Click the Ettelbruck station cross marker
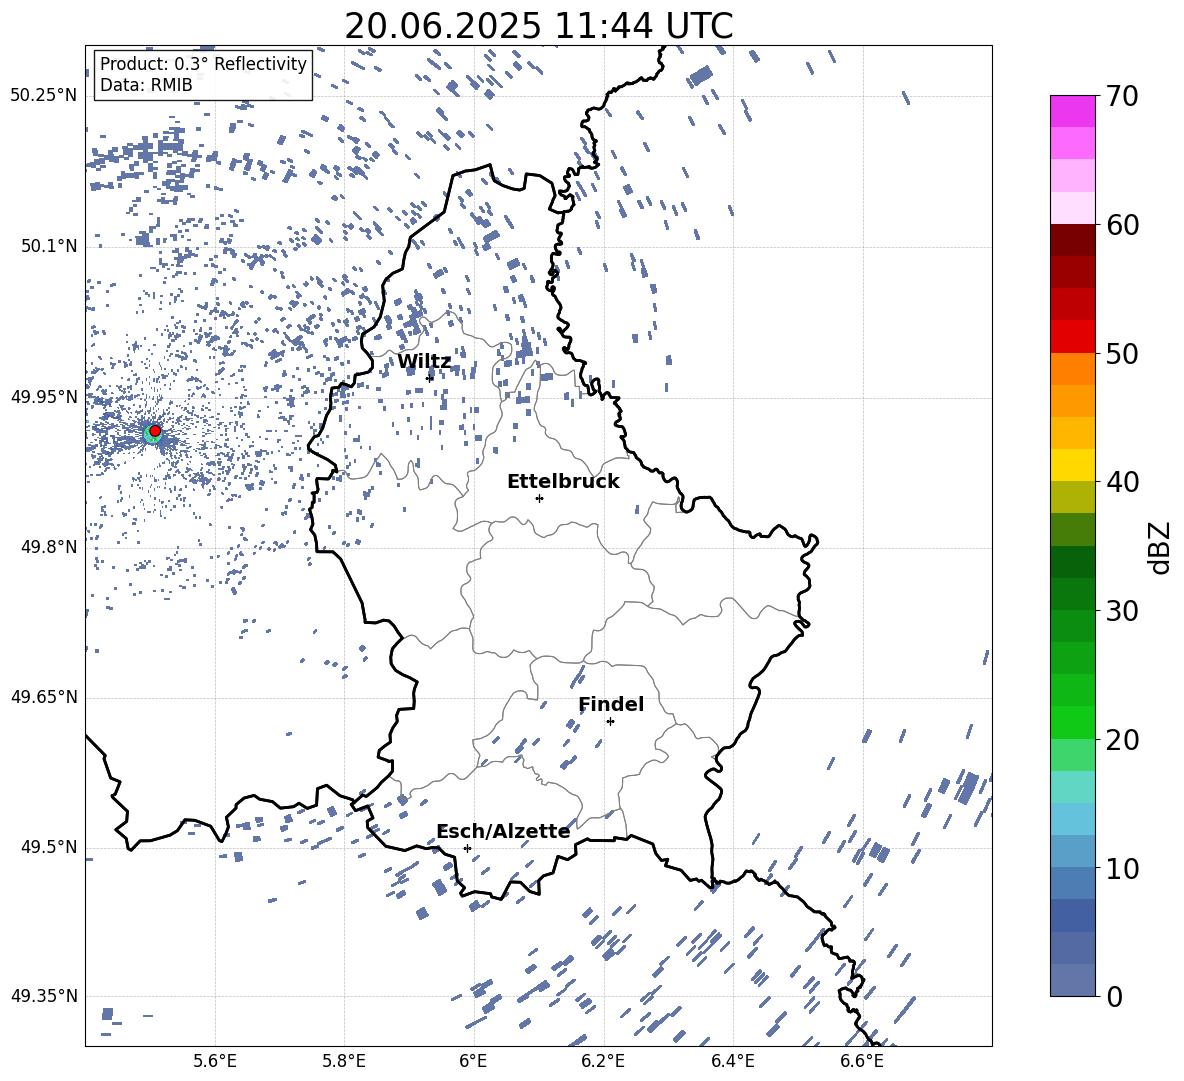The image size is (1184, 1081). click(x=539, y=498)
